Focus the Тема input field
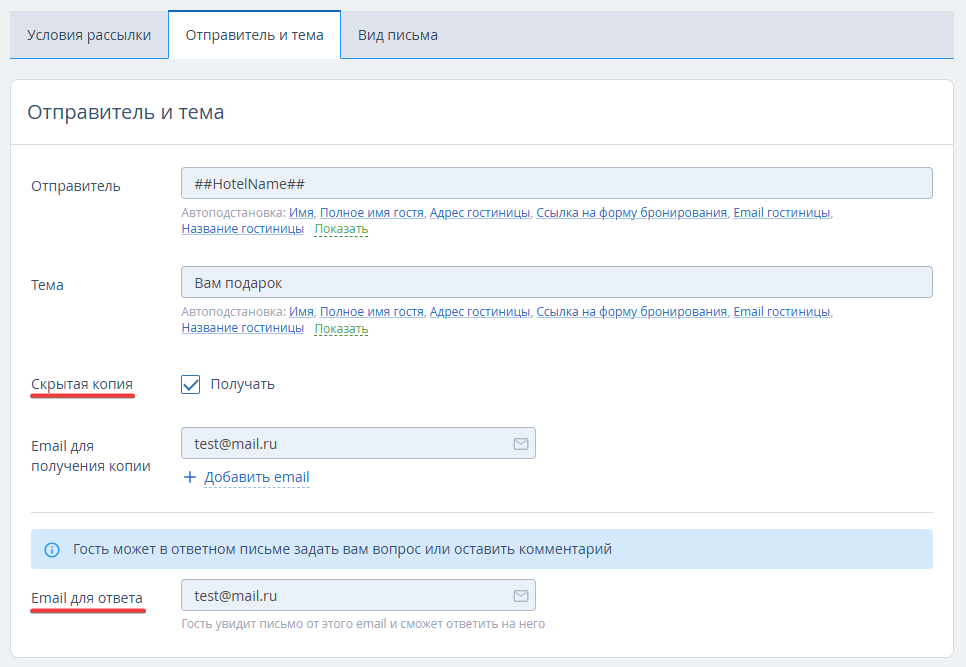 pyautogui.click(x=556, y=283)
